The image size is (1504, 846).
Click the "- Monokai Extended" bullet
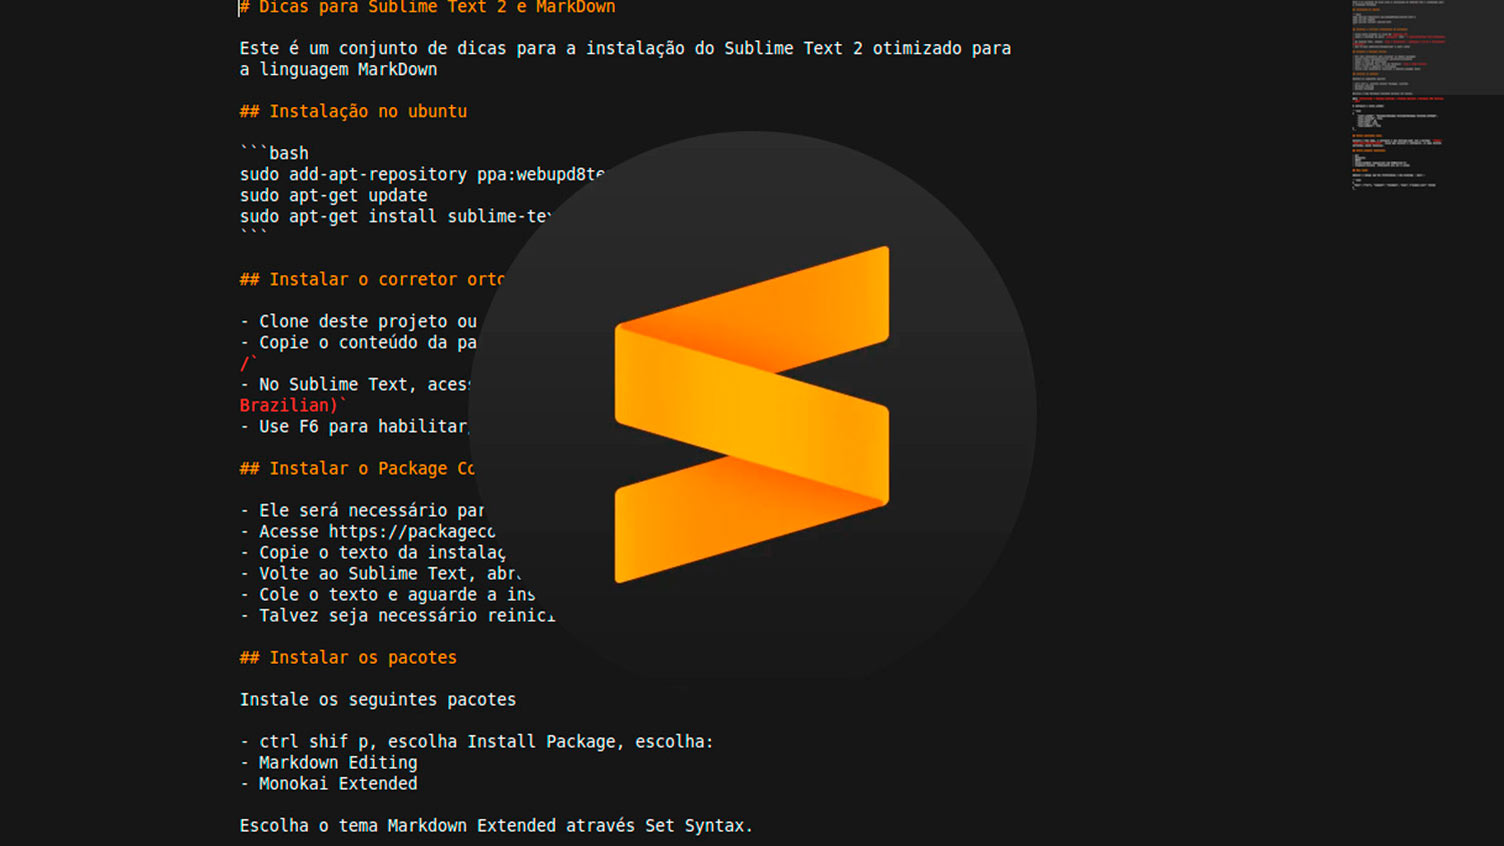(328, 783)
